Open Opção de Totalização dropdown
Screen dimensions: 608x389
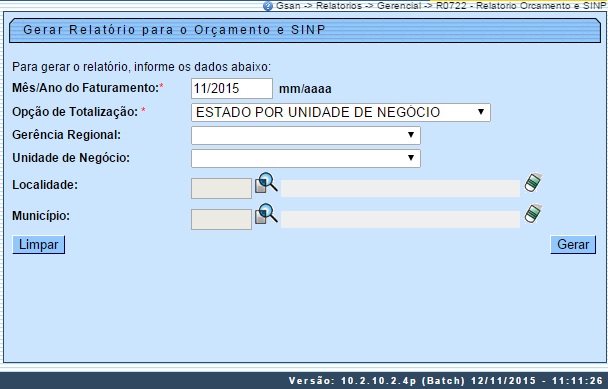pyautogui.click(x=341, y=112)
